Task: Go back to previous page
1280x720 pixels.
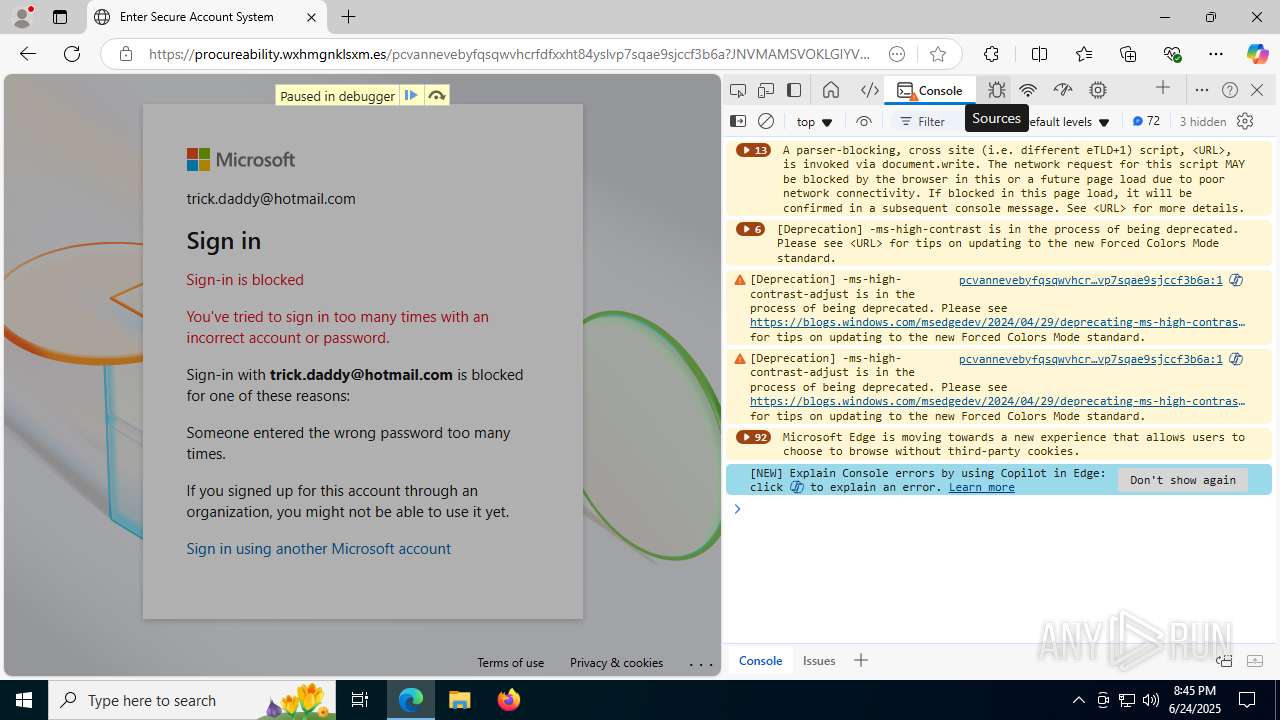Action: pos(28,54)
